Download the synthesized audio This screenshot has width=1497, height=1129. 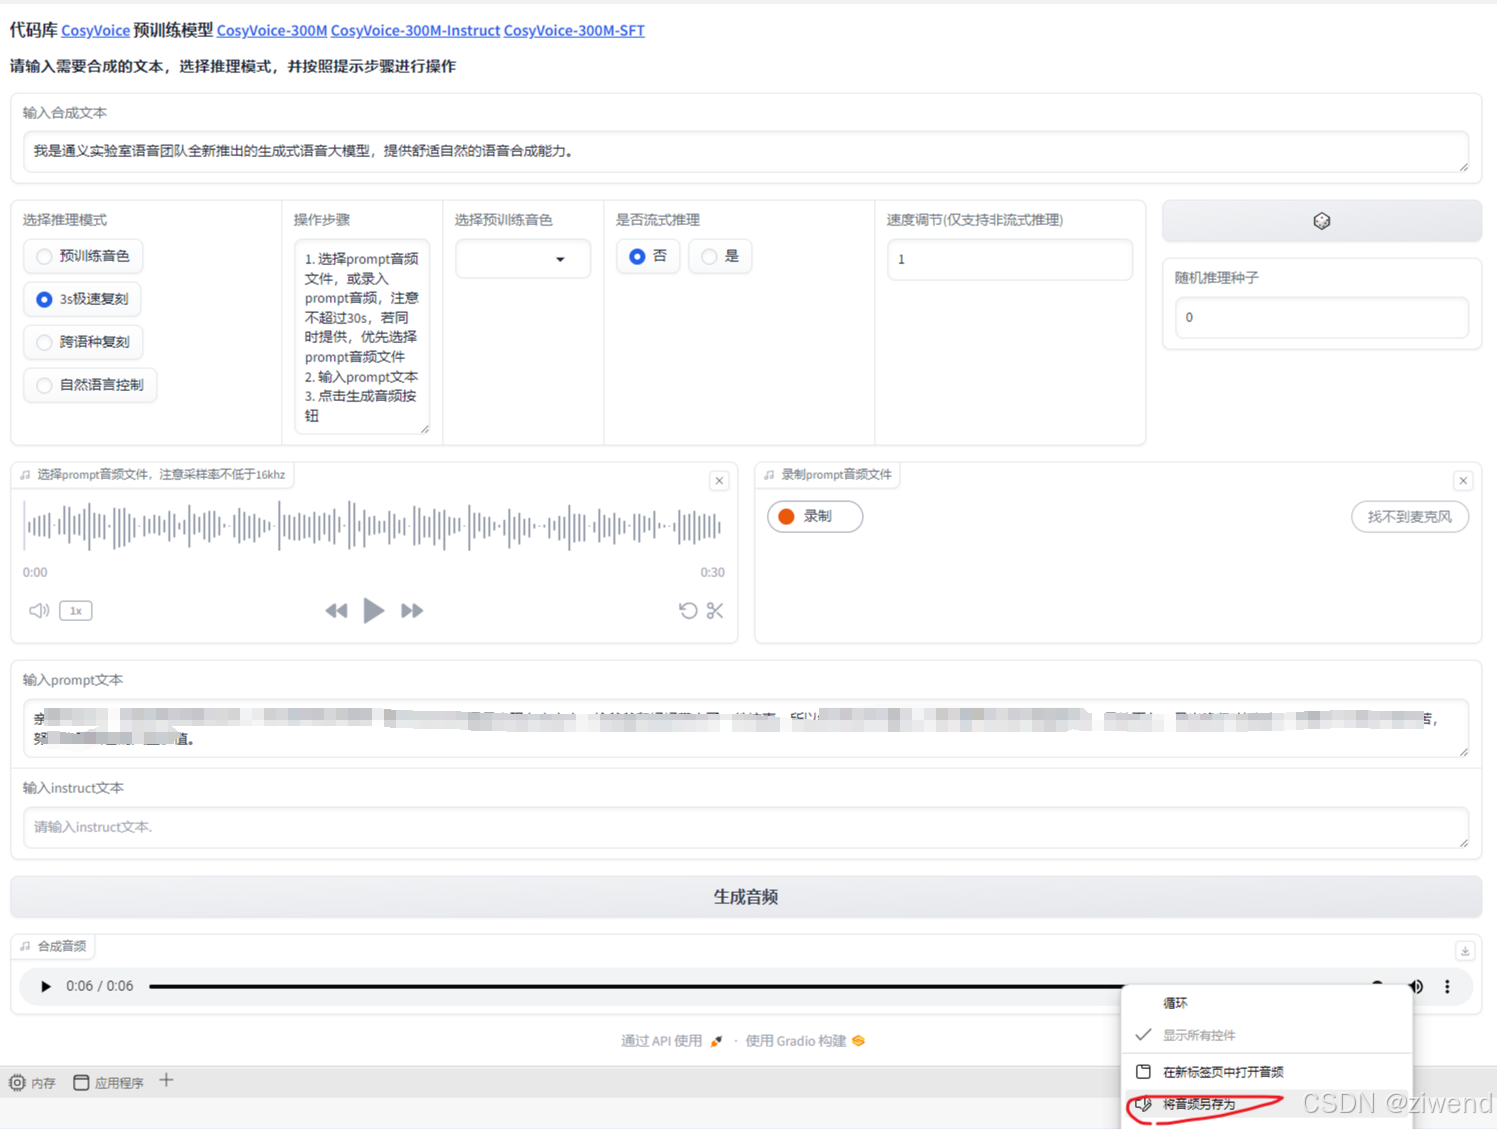pos(1465,951)
